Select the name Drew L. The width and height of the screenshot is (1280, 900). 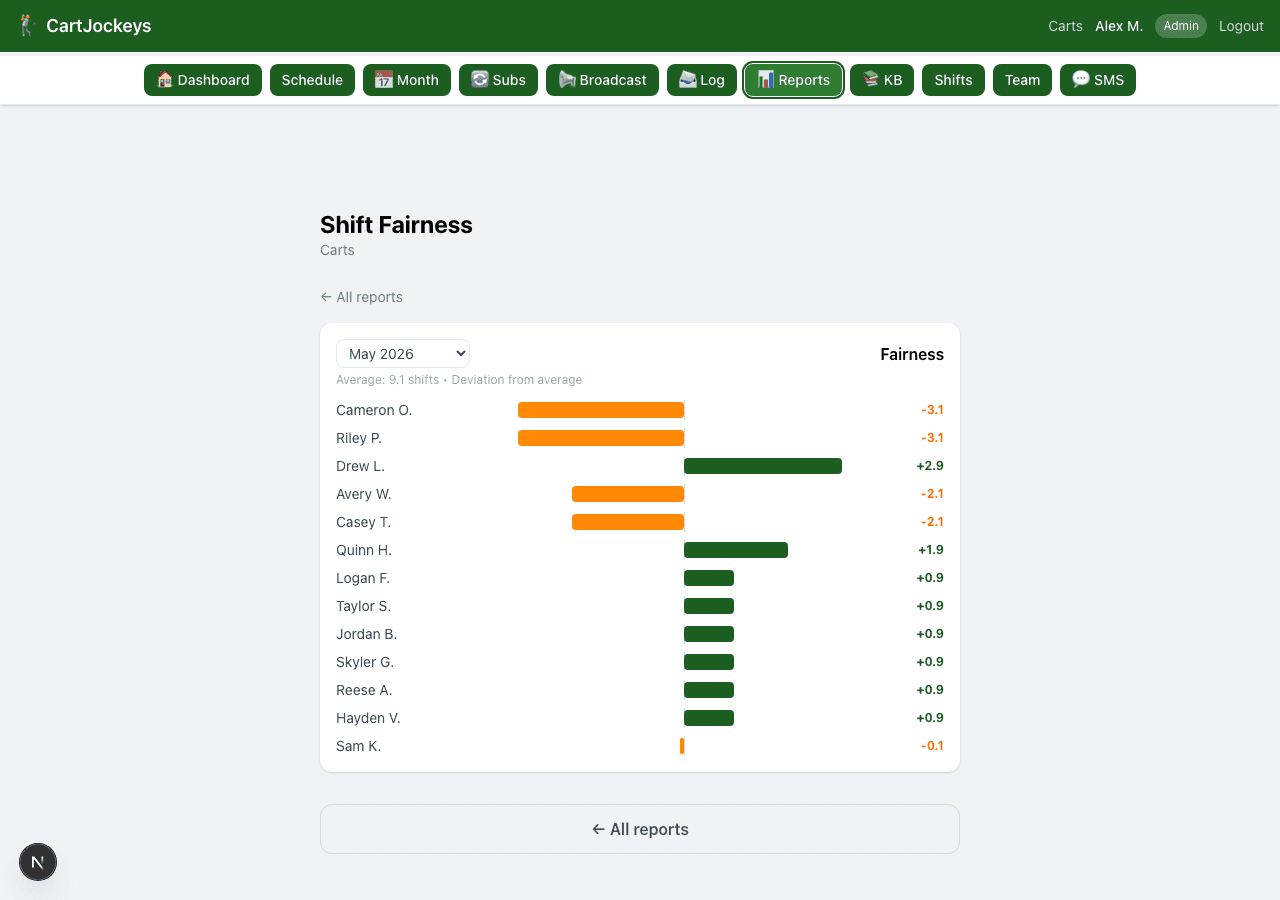(360, 466)
